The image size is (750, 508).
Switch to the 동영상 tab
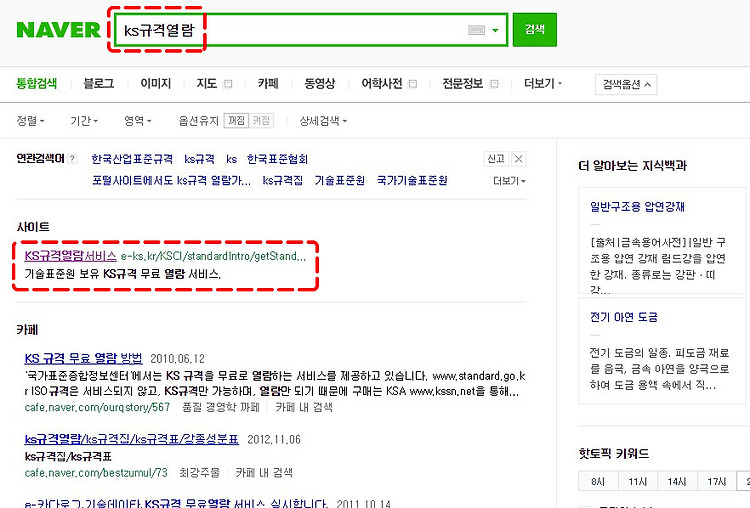point(320,84)
